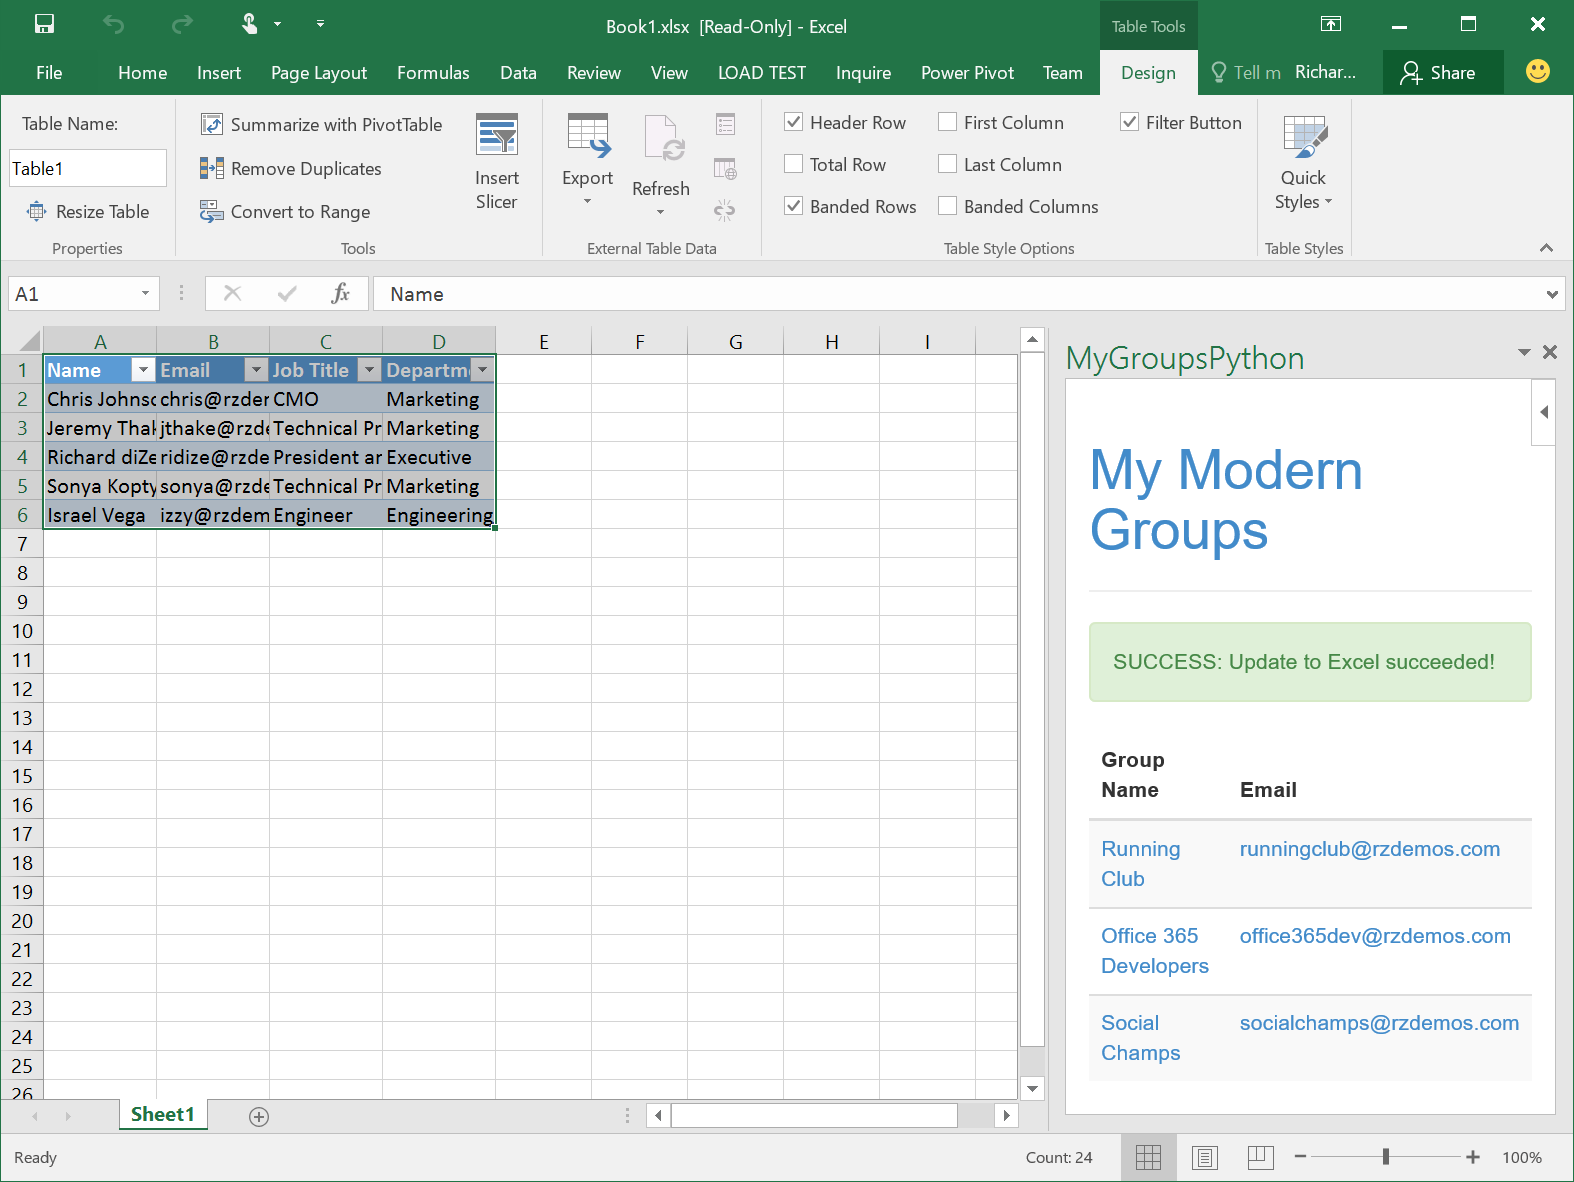Switch to the Insert tab
Image resolution: width=1574 pixels, height=1182 pixels.
[219, 72]
